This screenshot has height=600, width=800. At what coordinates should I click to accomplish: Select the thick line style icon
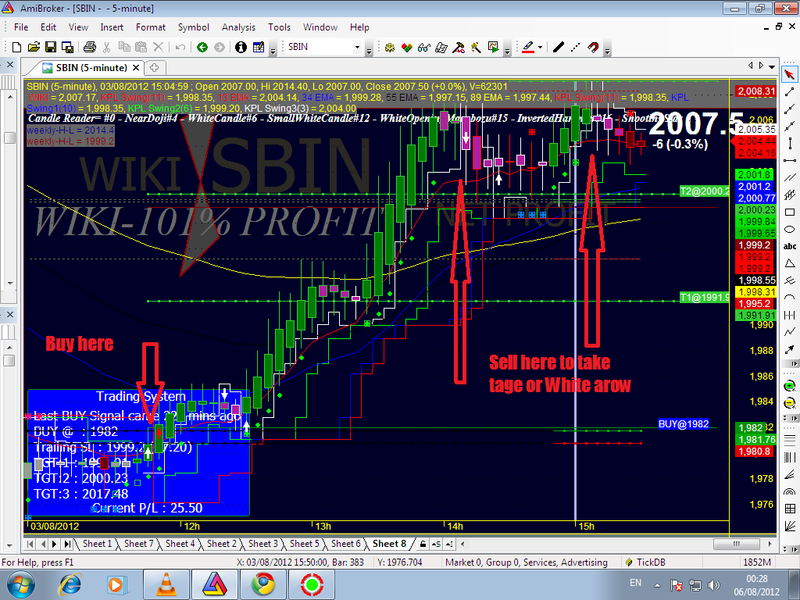pos(558,47)
